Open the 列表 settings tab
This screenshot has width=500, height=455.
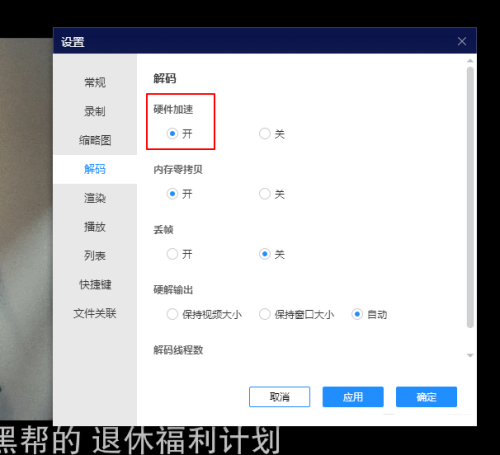pos(95,256)
